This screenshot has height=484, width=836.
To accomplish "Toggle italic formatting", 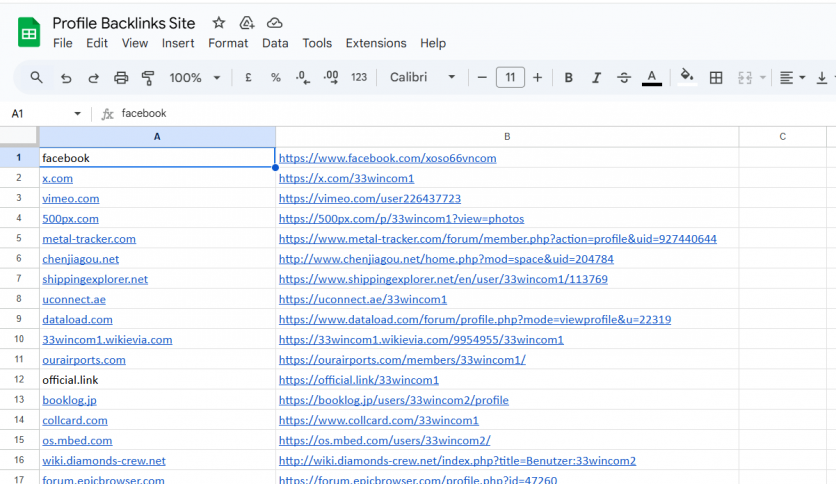I will (x=596, y=78).
